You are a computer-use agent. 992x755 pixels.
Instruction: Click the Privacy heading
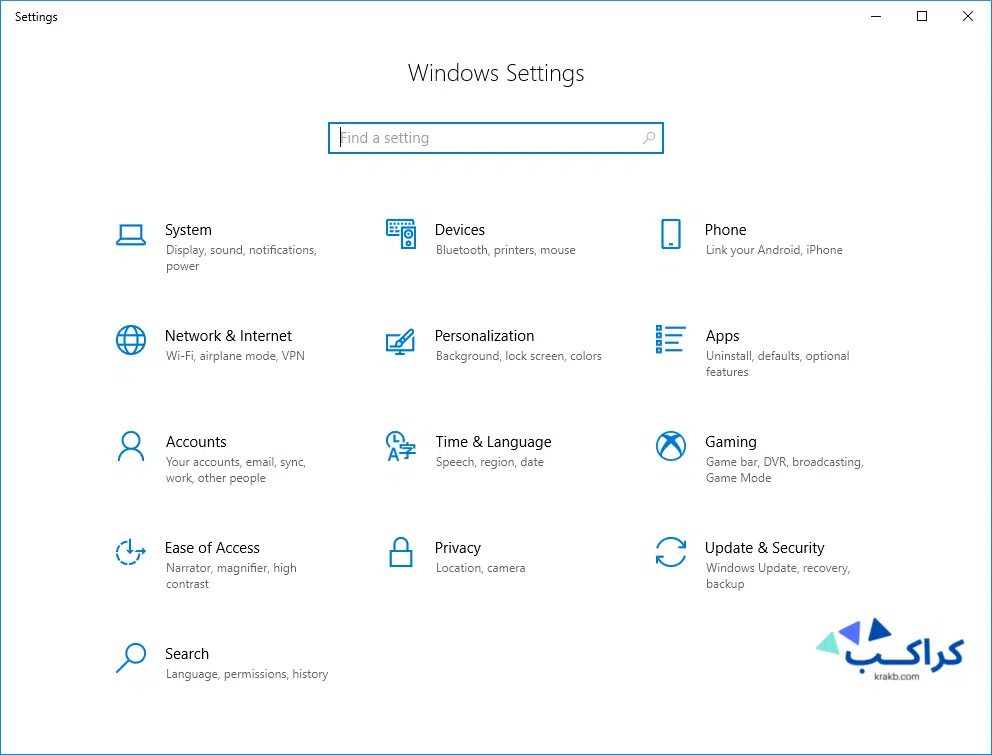(458, 548)
